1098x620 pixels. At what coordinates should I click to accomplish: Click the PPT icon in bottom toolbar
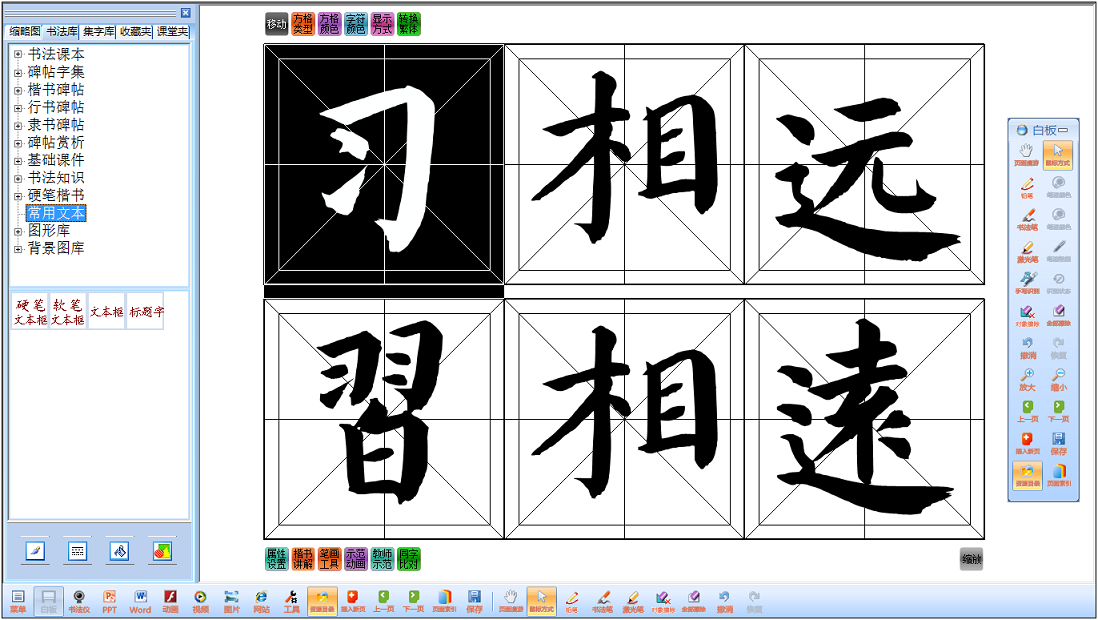[109, 600]
